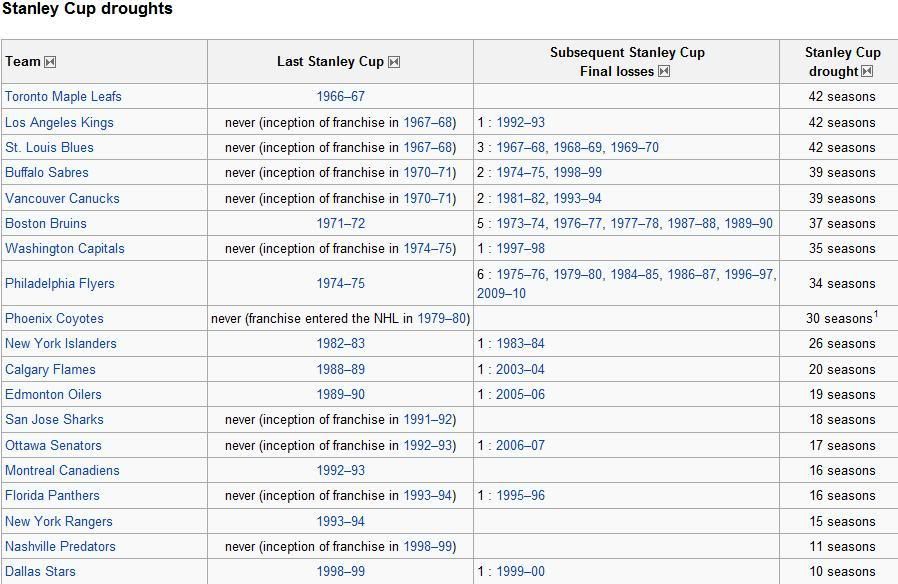Sort by Last Stanley Cup icon
Viewport: 898px width, 584px height.
pos(394,62)
